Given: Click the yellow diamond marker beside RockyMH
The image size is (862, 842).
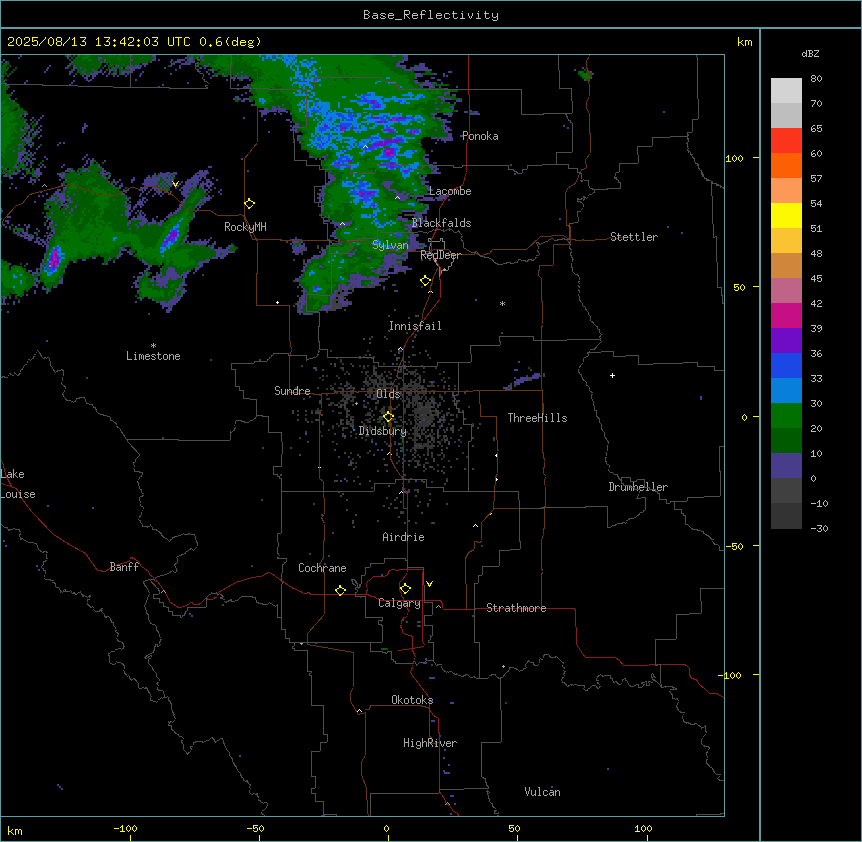Looking at the screenshot, I should pyautogui.click(x=250, y=204).
